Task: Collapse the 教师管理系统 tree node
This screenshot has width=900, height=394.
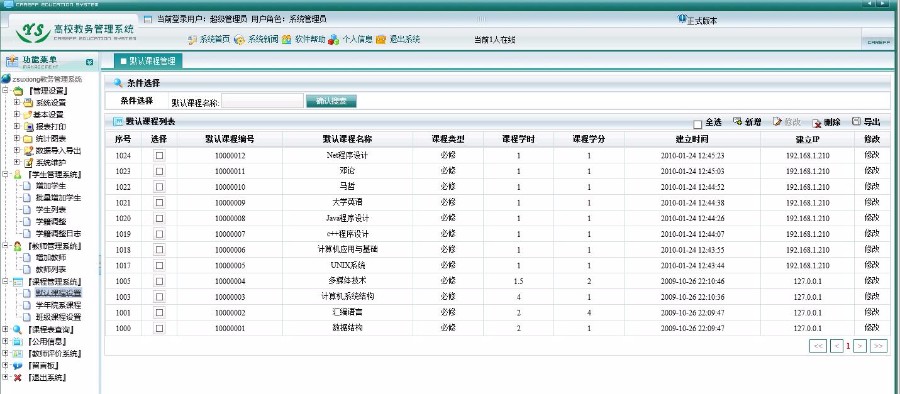Action: (5, 246)
